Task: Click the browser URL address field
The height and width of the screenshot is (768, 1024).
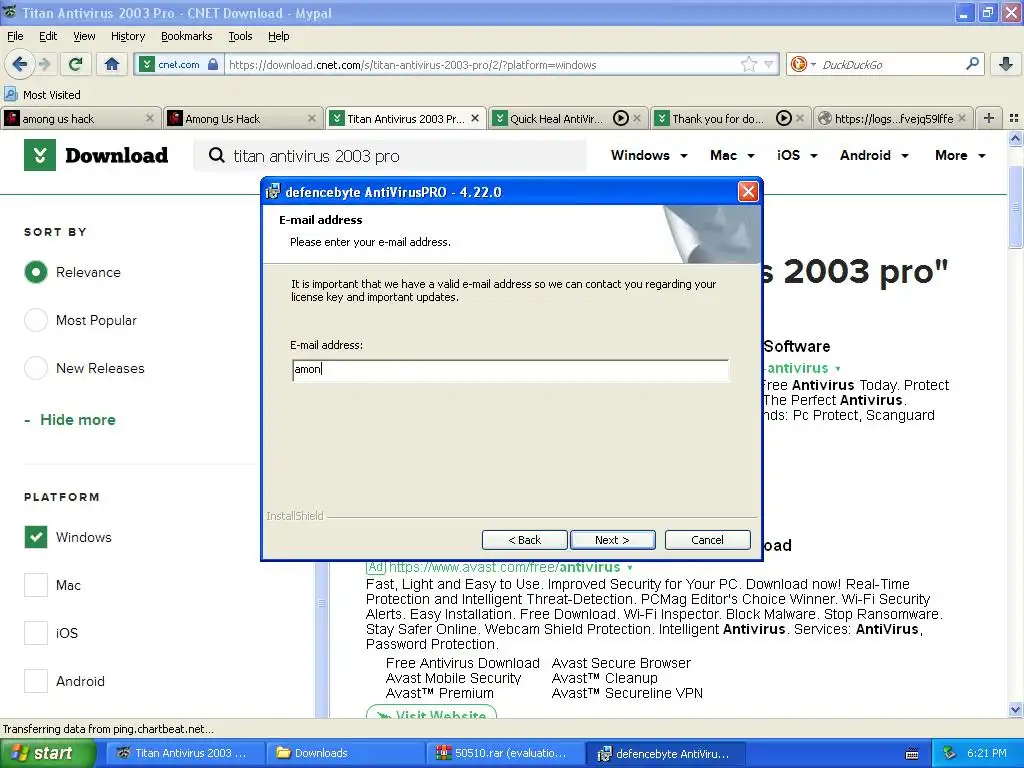Action: point(483,65)
